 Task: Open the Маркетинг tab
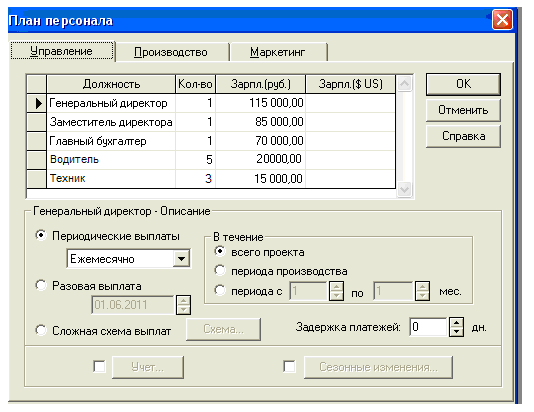pos(278,52)
